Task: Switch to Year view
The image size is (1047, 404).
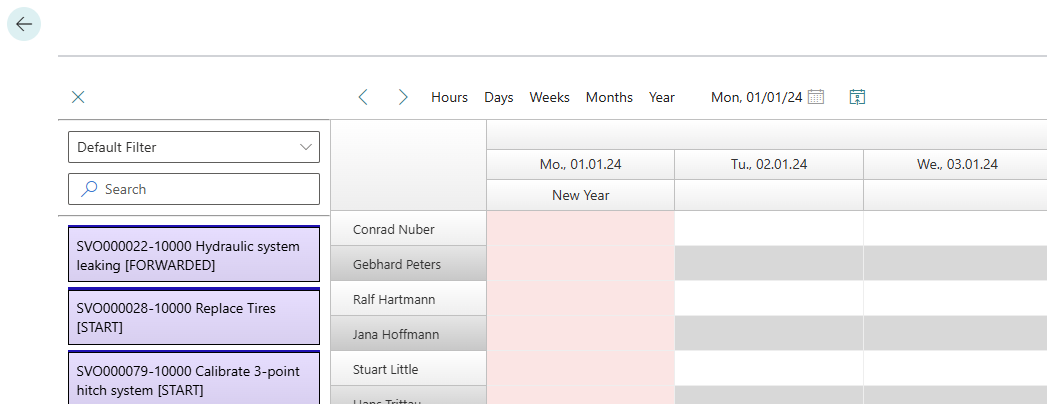Action: (662, 97)
